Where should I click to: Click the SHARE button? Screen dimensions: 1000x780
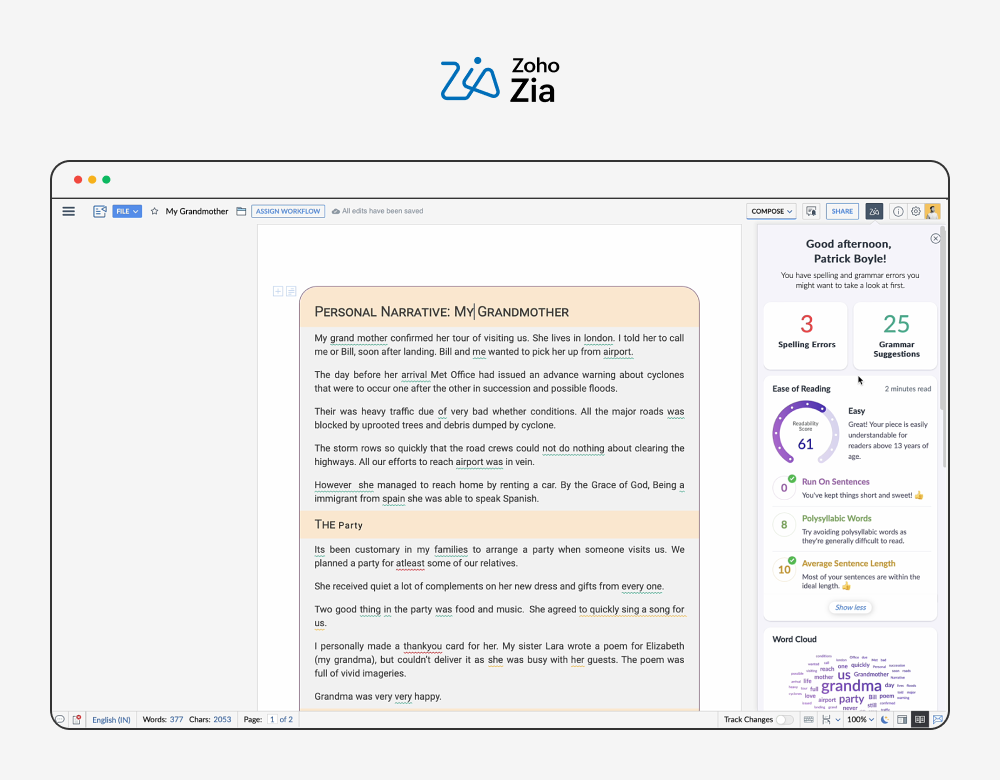click(x=842, y=211)
